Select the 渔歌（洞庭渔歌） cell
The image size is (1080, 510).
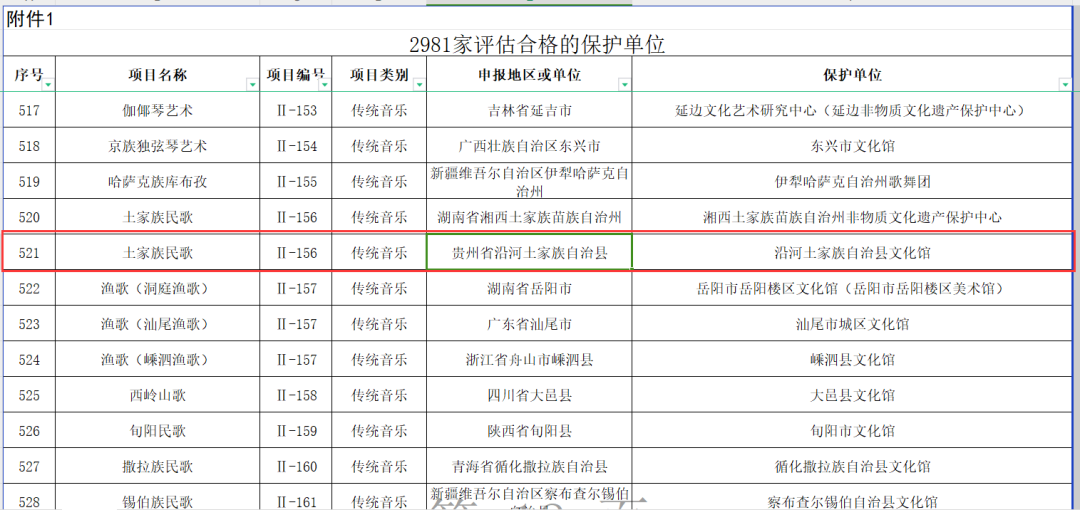tap(157, 289)
